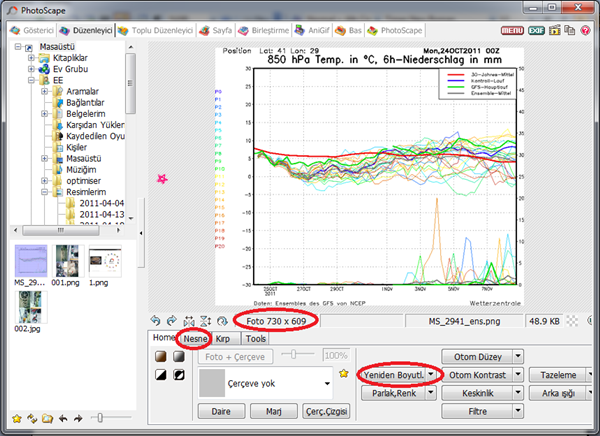Viewport: 600px width, 436px height.
Task: Click the yellow star next to frame dropdown
Action: click(344, 374)
